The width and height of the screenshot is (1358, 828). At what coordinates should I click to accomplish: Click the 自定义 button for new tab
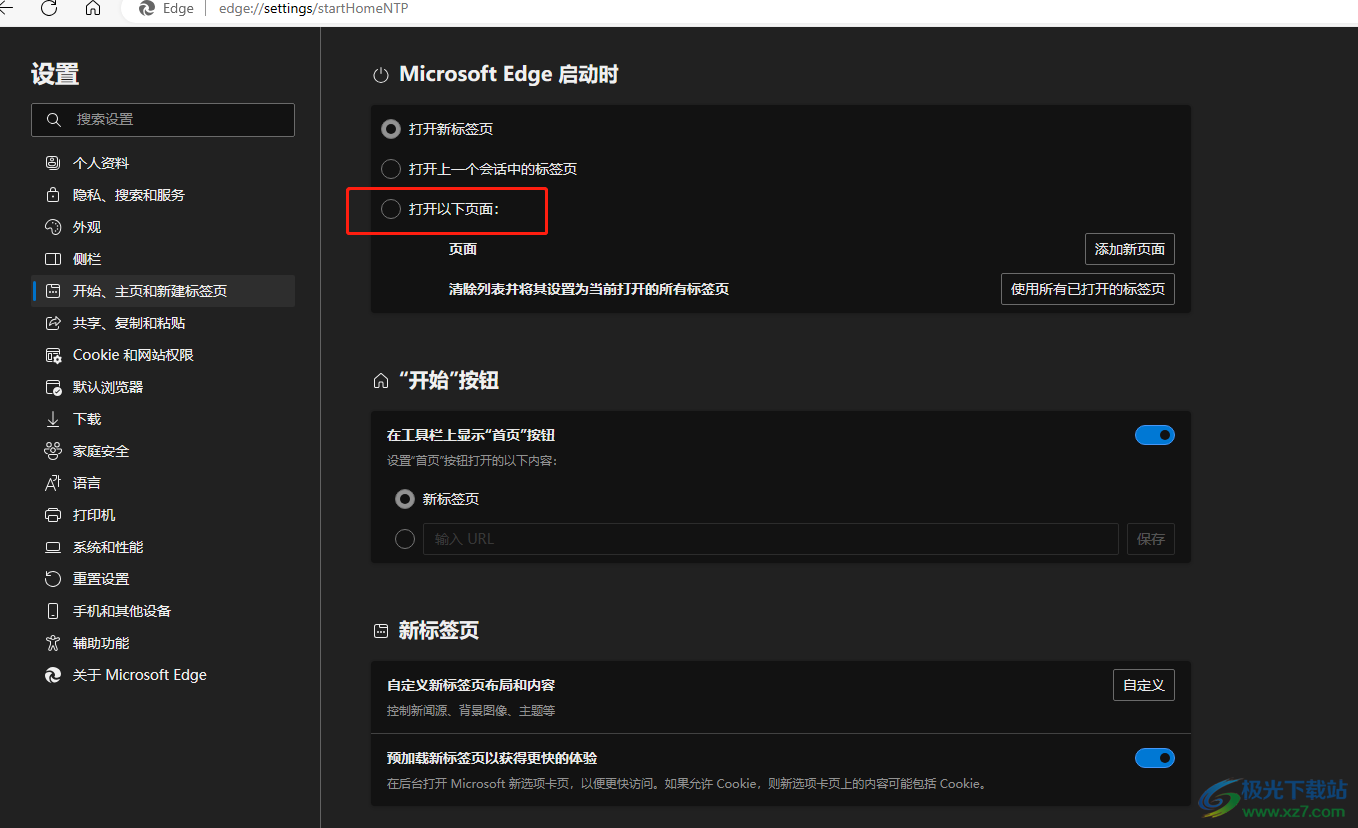(x=1144, y=685)
